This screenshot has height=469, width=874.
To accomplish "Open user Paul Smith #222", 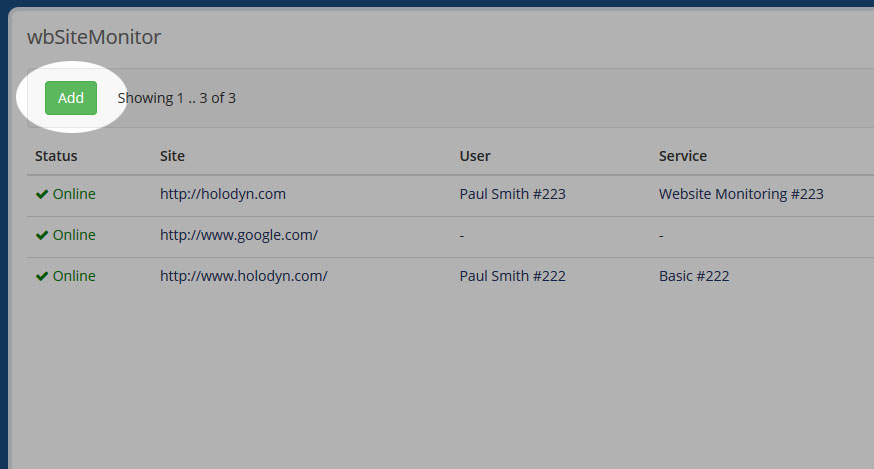I will pyautogui.click(x=512, y=276).
